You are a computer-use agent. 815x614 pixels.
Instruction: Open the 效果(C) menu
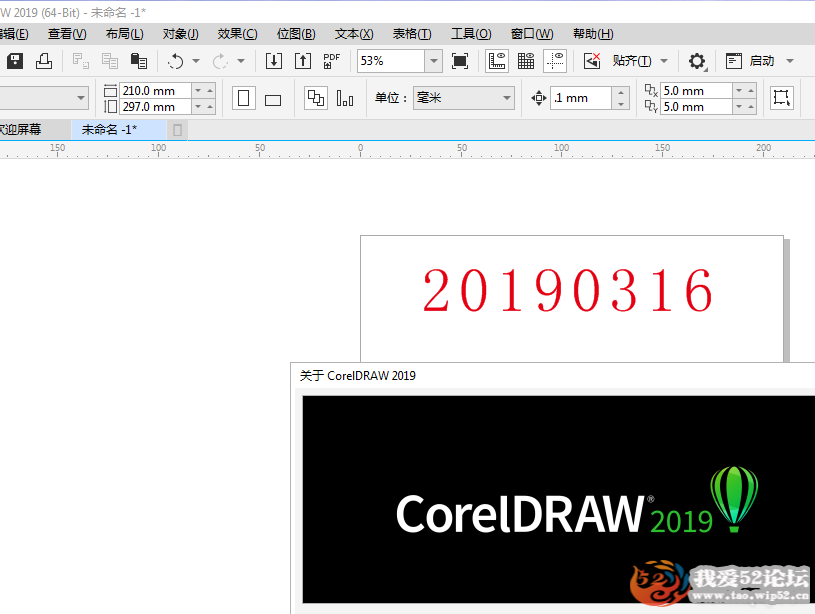click(x=238, y=34)
